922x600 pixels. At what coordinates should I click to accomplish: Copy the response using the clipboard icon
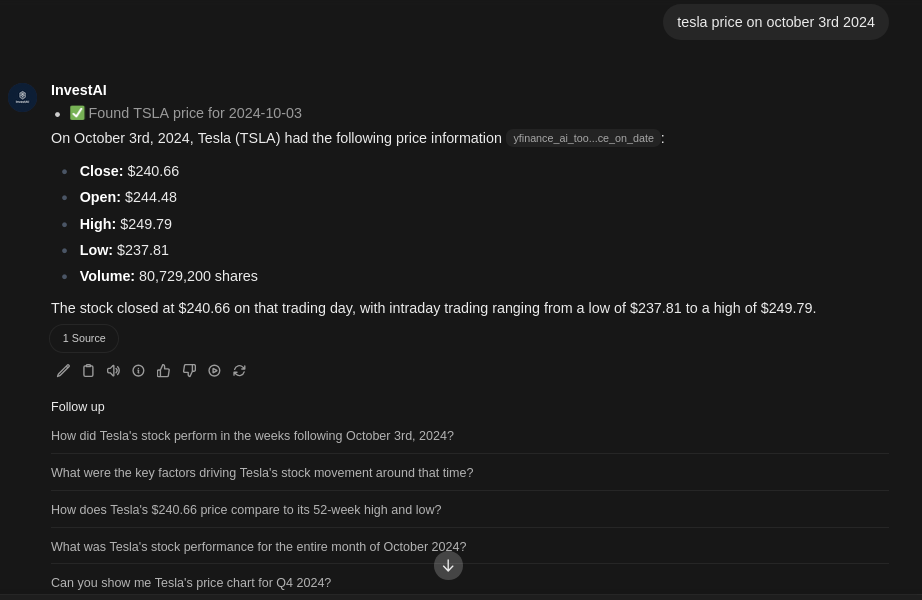point(88,370)
